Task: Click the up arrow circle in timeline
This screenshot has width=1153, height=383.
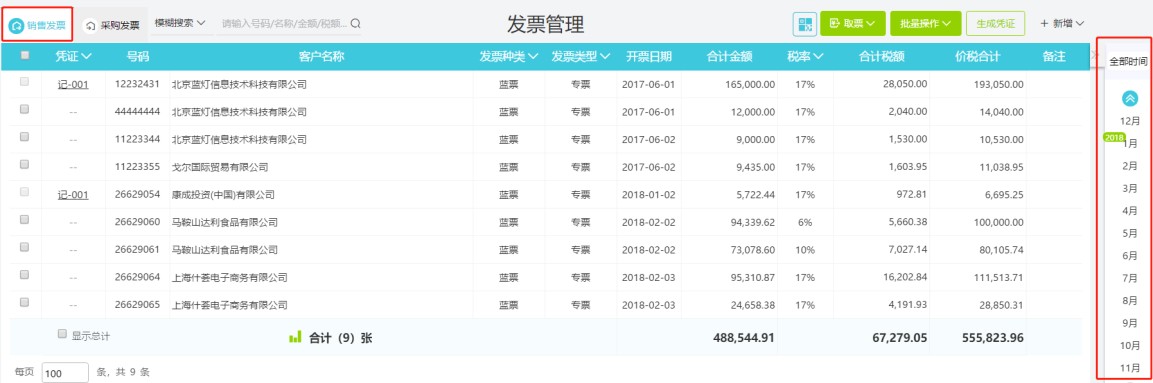Action: point(1129,98)
